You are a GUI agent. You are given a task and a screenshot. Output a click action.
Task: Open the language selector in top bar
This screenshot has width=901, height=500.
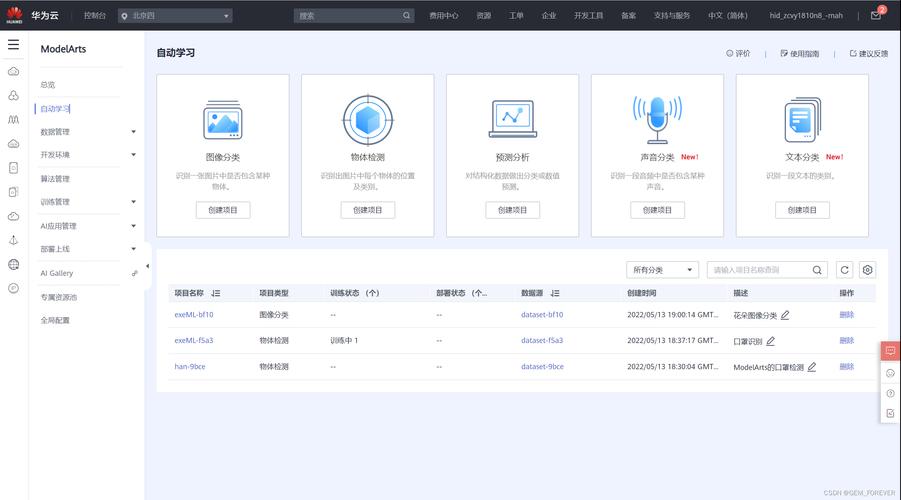[727, 16]
